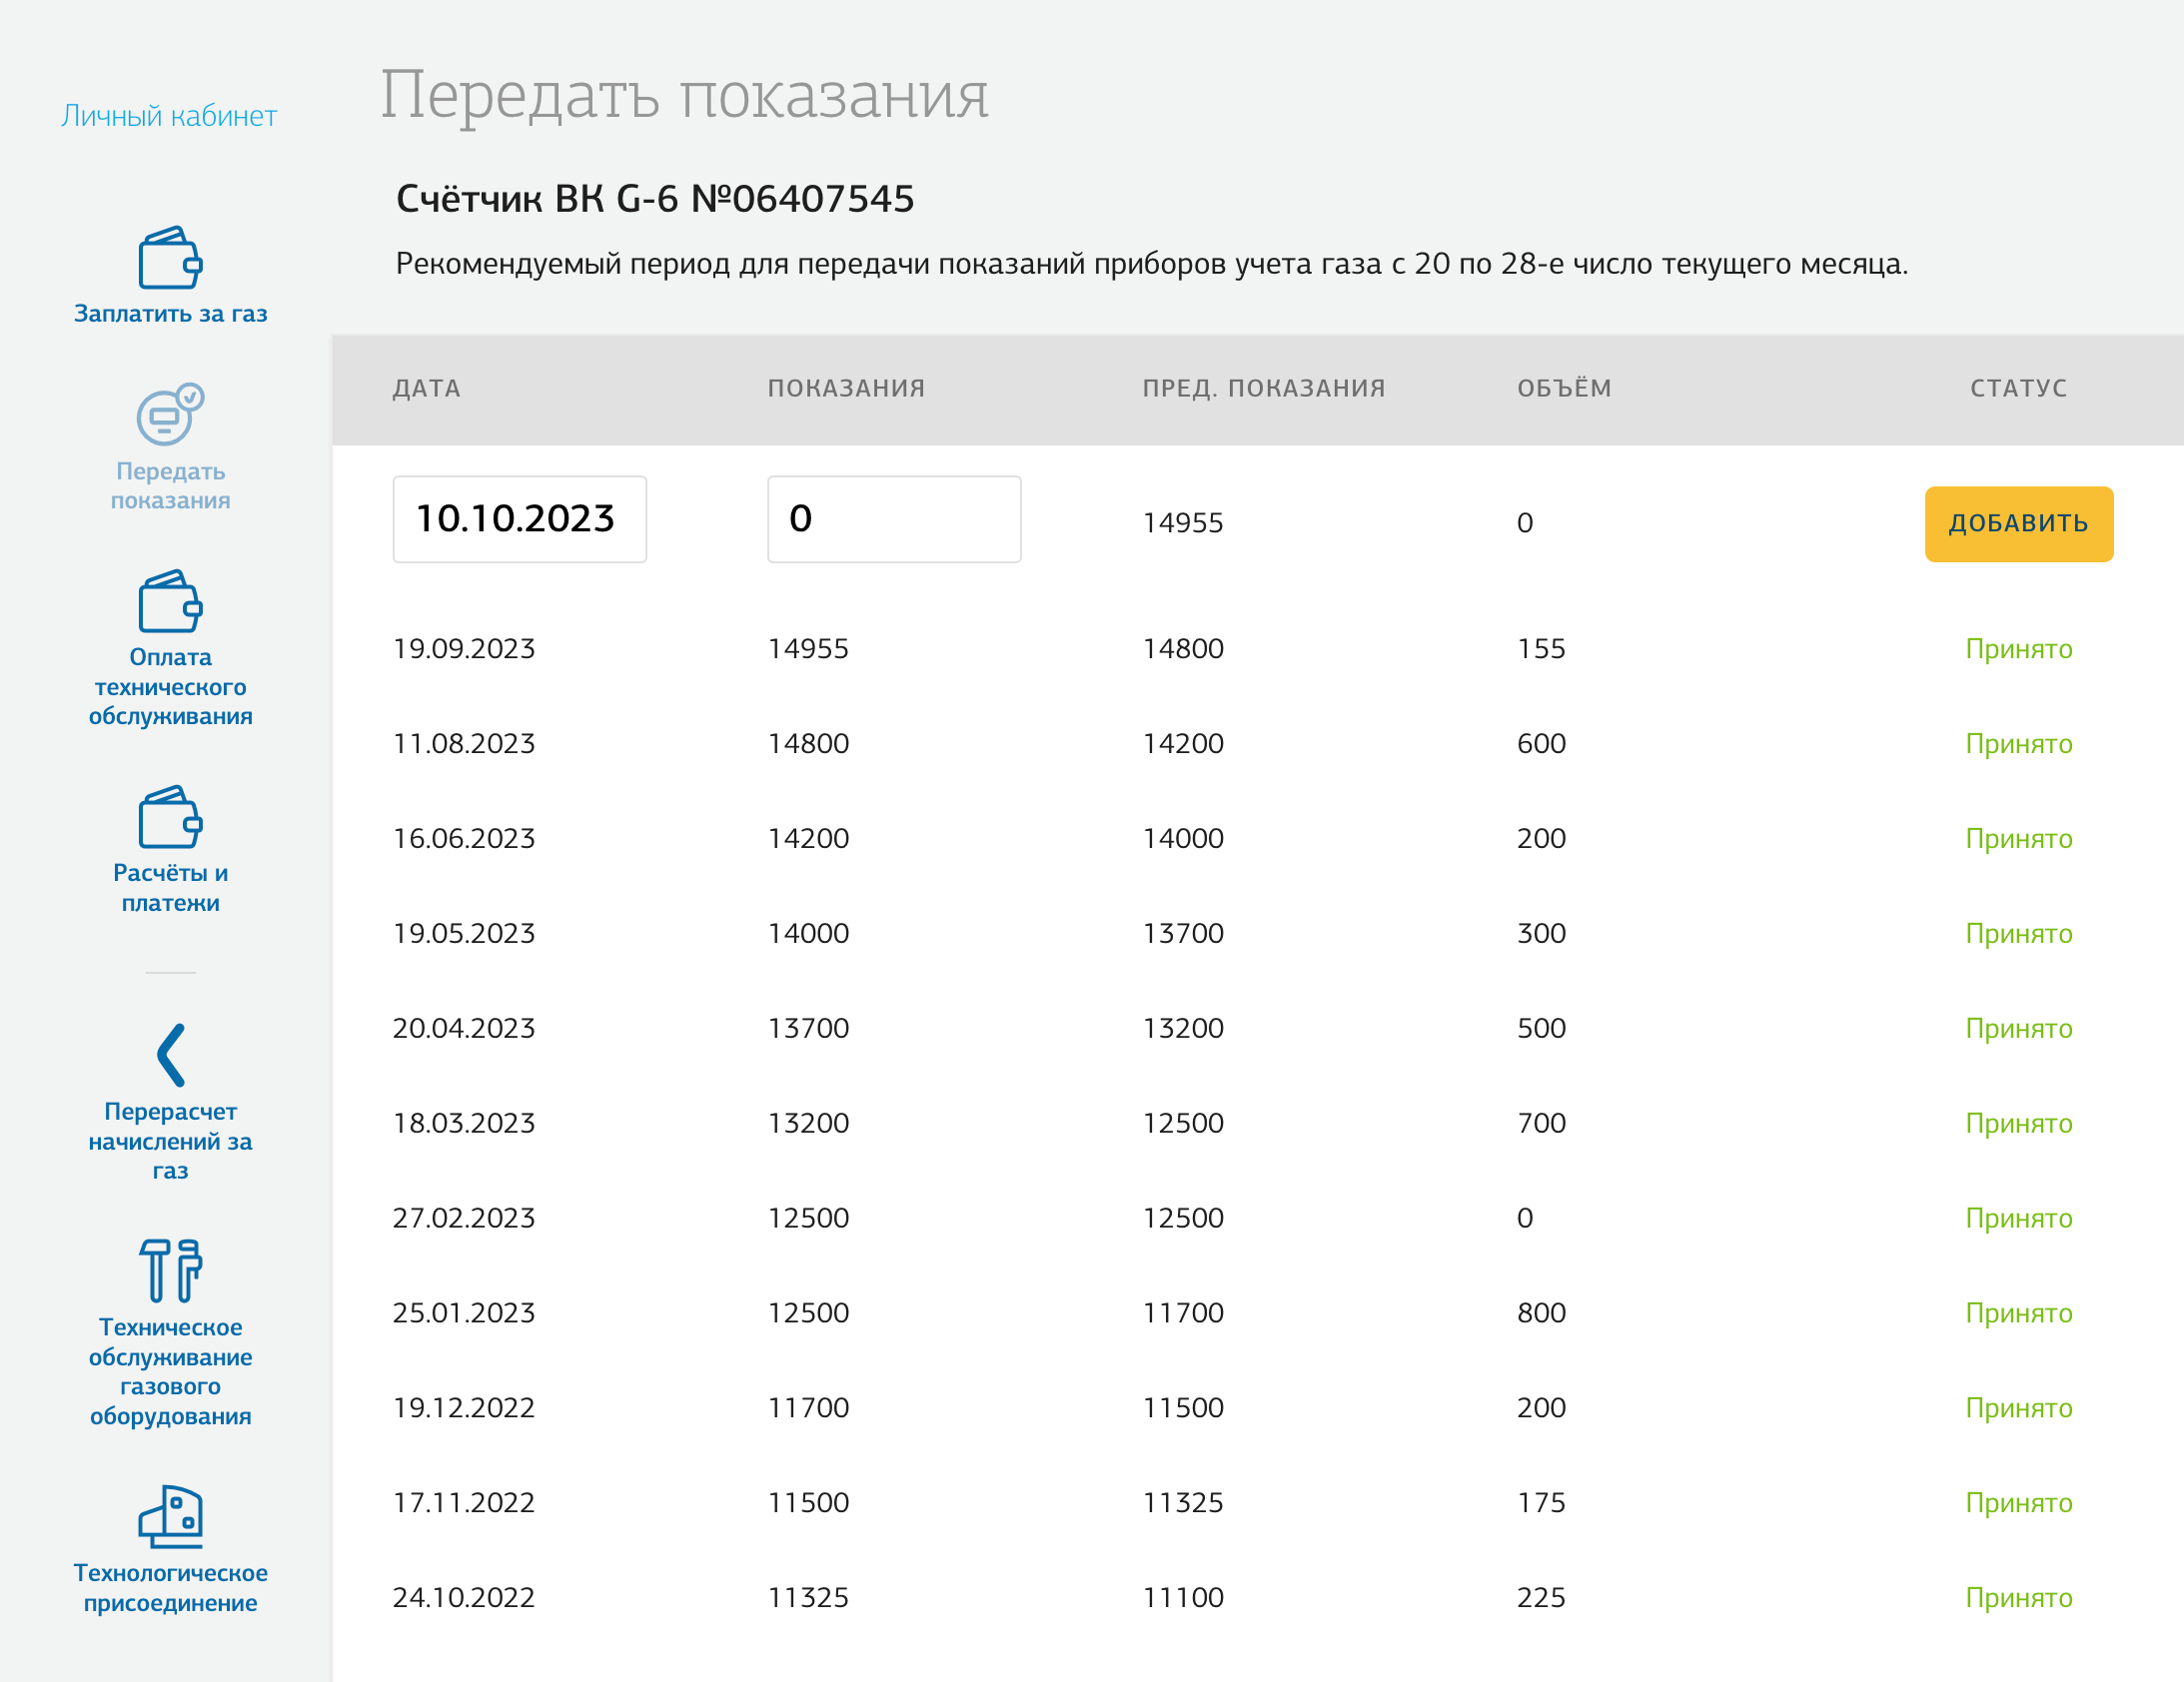The image size is (2184, 1682).
Task: Click the reading 11325 in the 24.10.2022 row
Action: coord(808,1598)
